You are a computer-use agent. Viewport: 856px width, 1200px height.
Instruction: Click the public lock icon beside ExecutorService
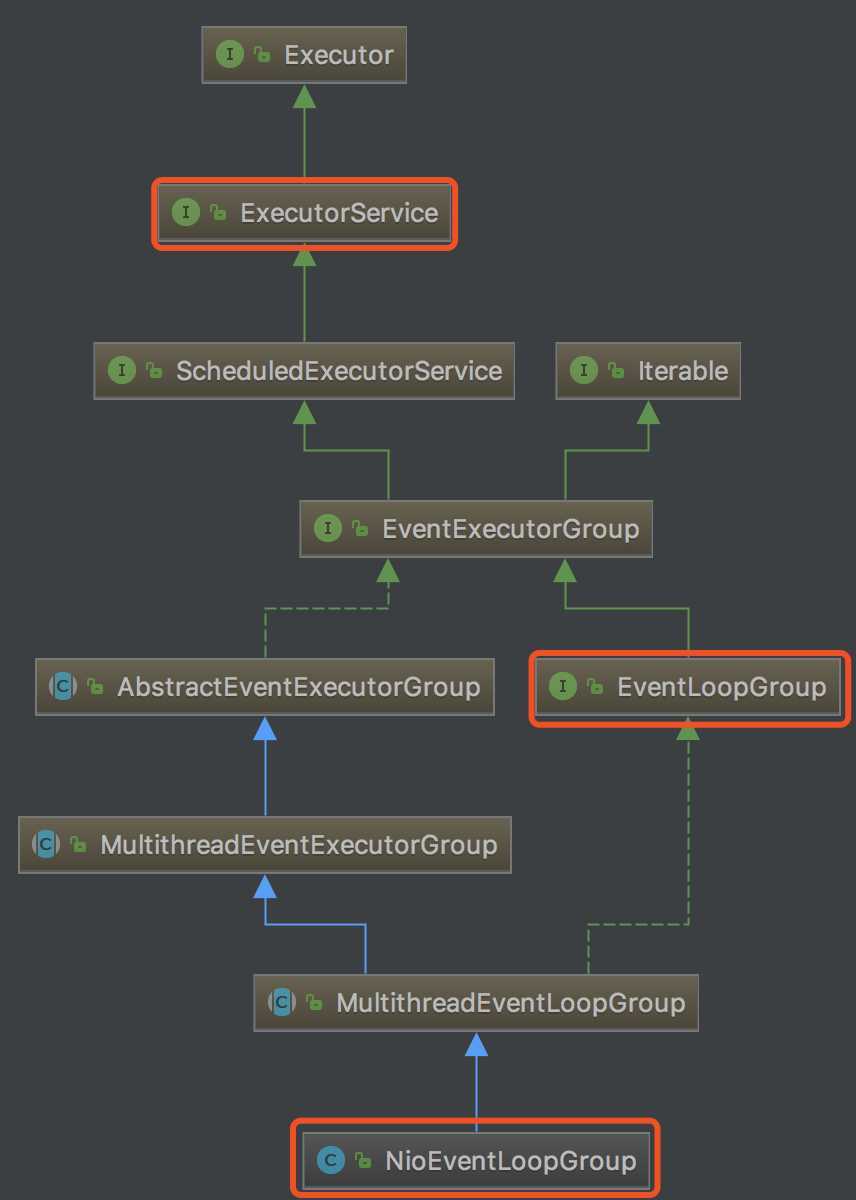point(218,214)
